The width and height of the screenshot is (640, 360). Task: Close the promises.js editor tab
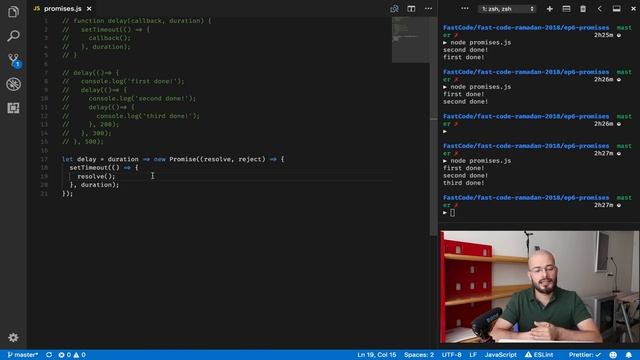click(89, 9)
